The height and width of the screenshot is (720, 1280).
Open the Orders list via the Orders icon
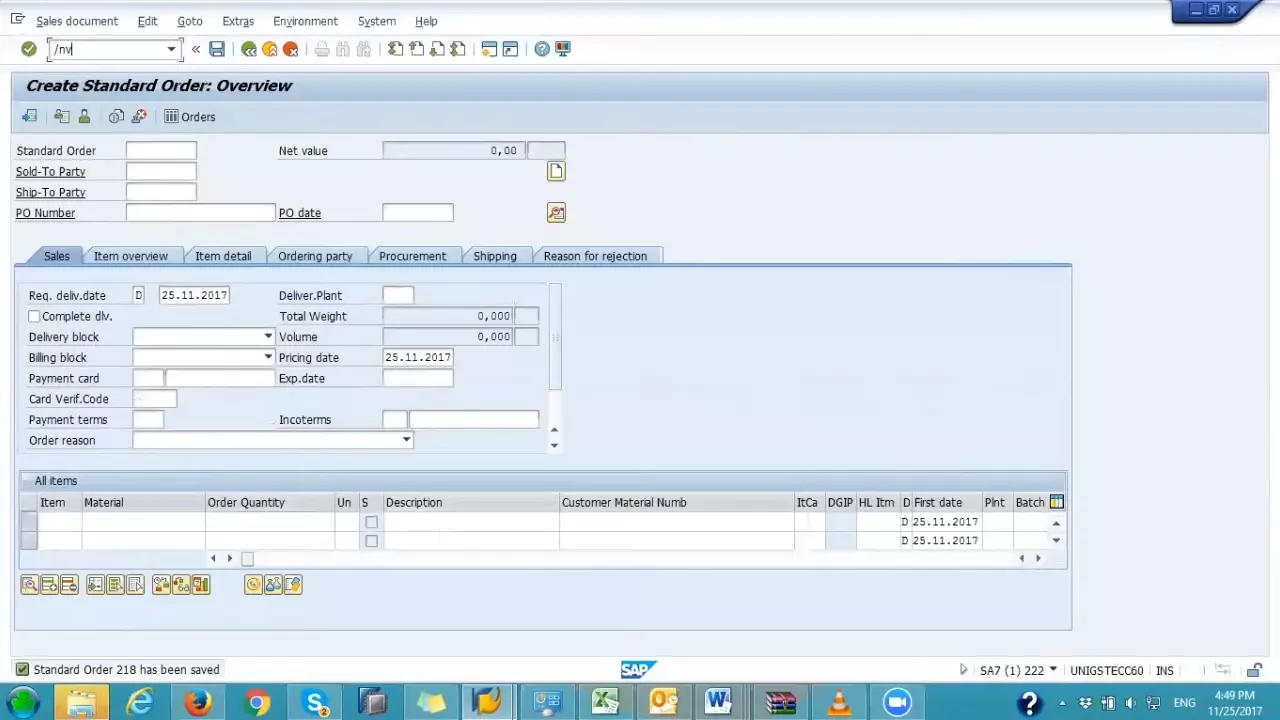click(189, 117)
